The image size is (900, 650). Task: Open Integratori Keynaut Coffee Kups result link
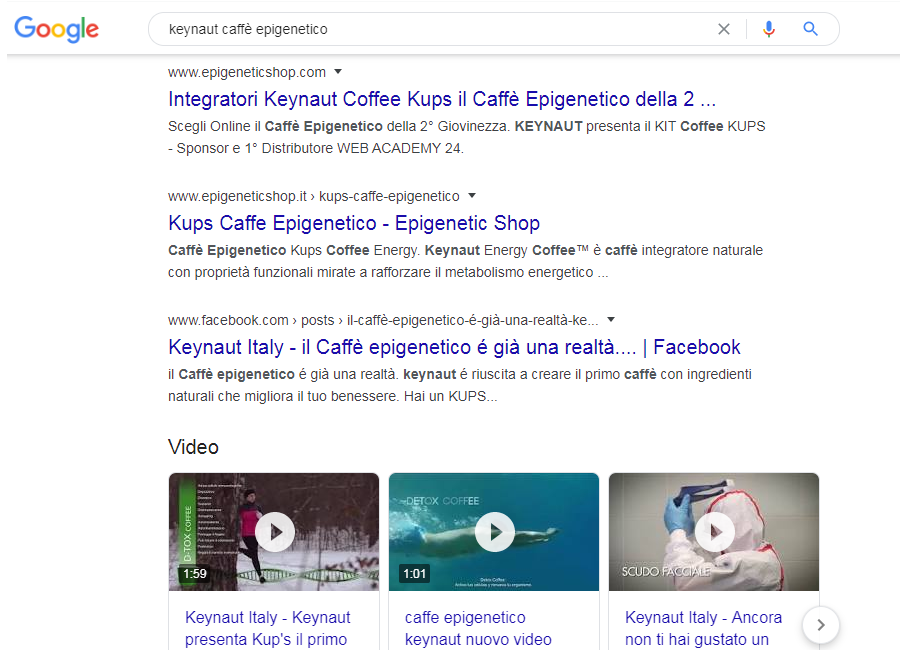(x=442, y=99)
